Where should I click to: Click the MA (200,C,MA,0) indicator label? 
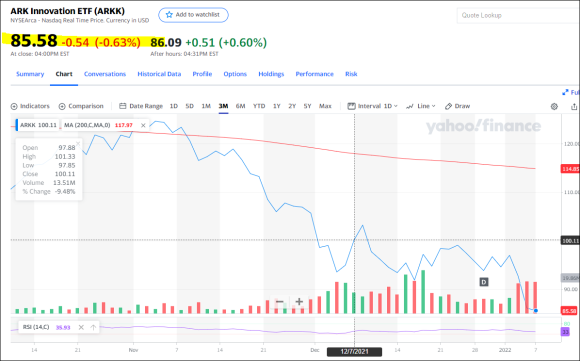pyautogui.click(x=87, y=125)
